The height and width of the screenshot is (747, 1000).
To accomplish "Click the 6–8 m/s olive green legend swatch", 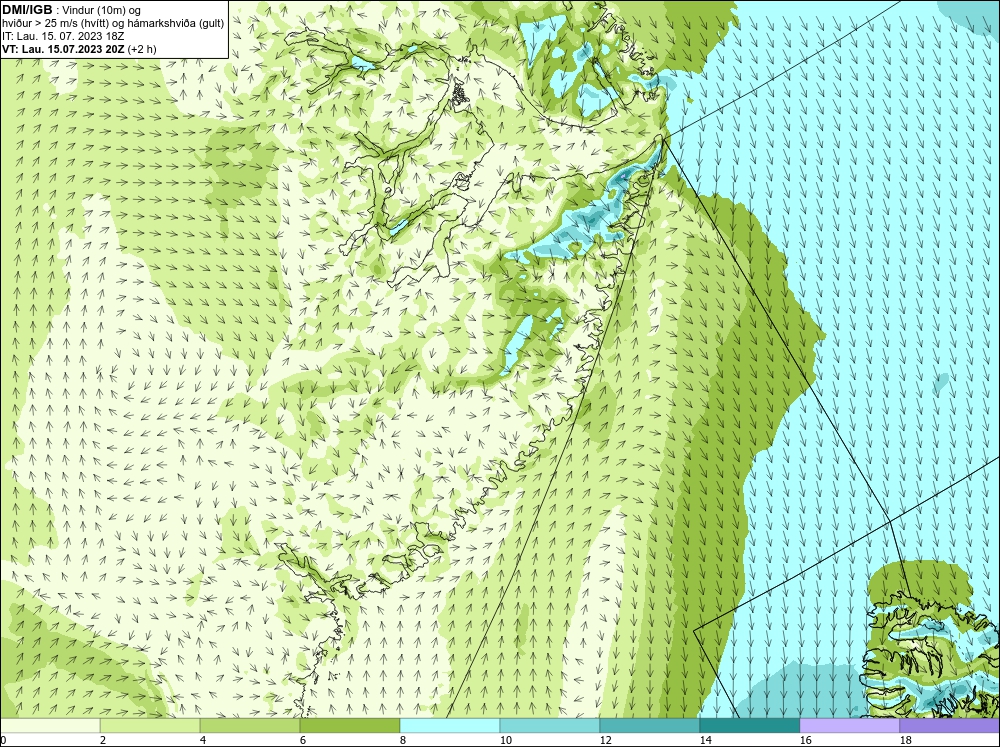I will tap(349, 725).
